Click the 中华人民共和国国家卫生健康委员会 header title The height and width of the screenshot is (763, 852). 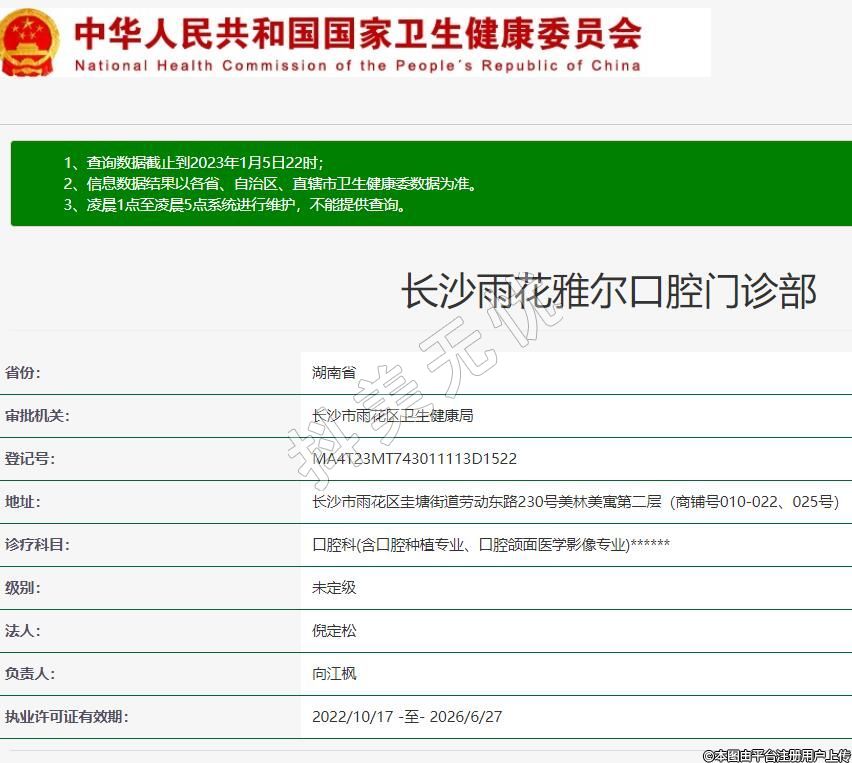coord(357,33)
